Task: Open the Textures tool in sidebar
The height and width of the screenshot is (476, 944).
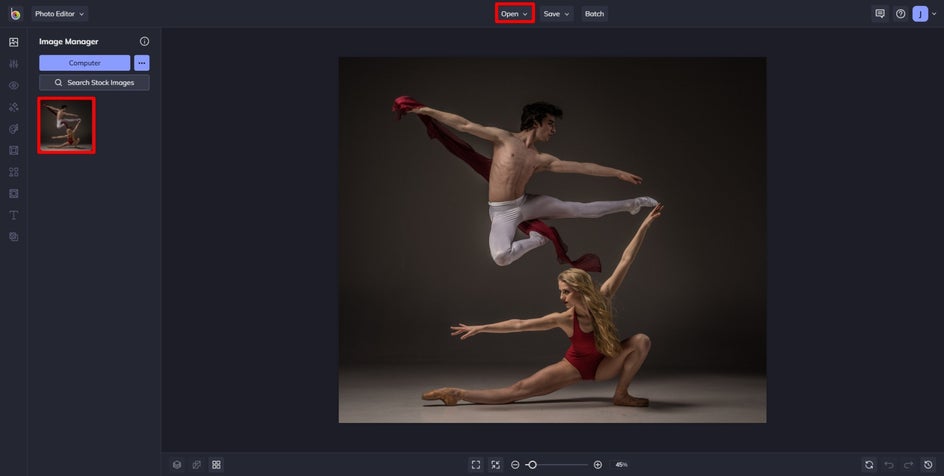Action: point(14,237)
